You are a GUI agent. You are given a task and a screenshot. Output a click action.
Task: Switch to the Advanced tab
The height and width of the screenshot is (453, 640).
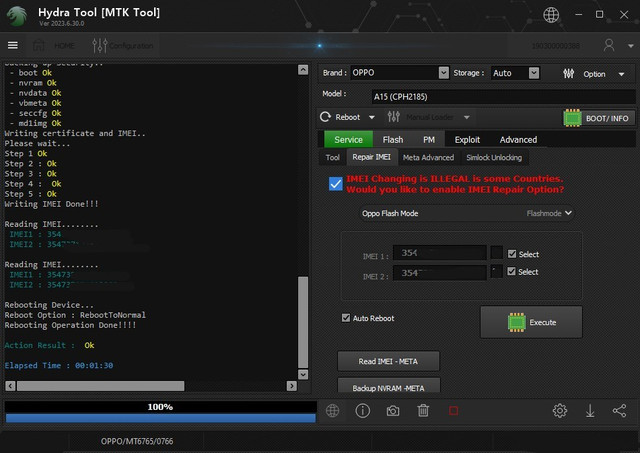tap(518, 140)
